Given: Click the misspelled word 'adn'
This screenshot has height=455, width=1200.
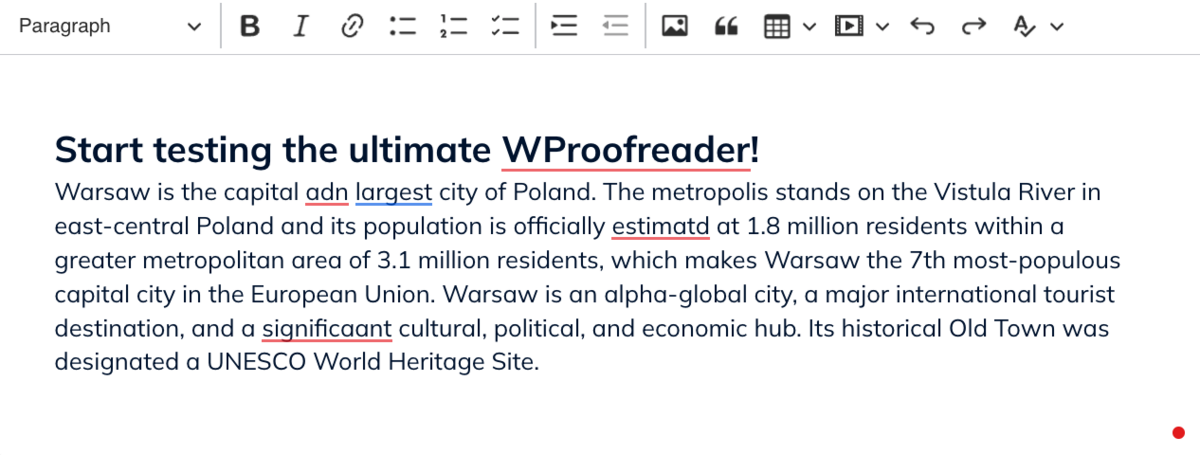Looking at the screenshot, I should (x=326, y=192).
